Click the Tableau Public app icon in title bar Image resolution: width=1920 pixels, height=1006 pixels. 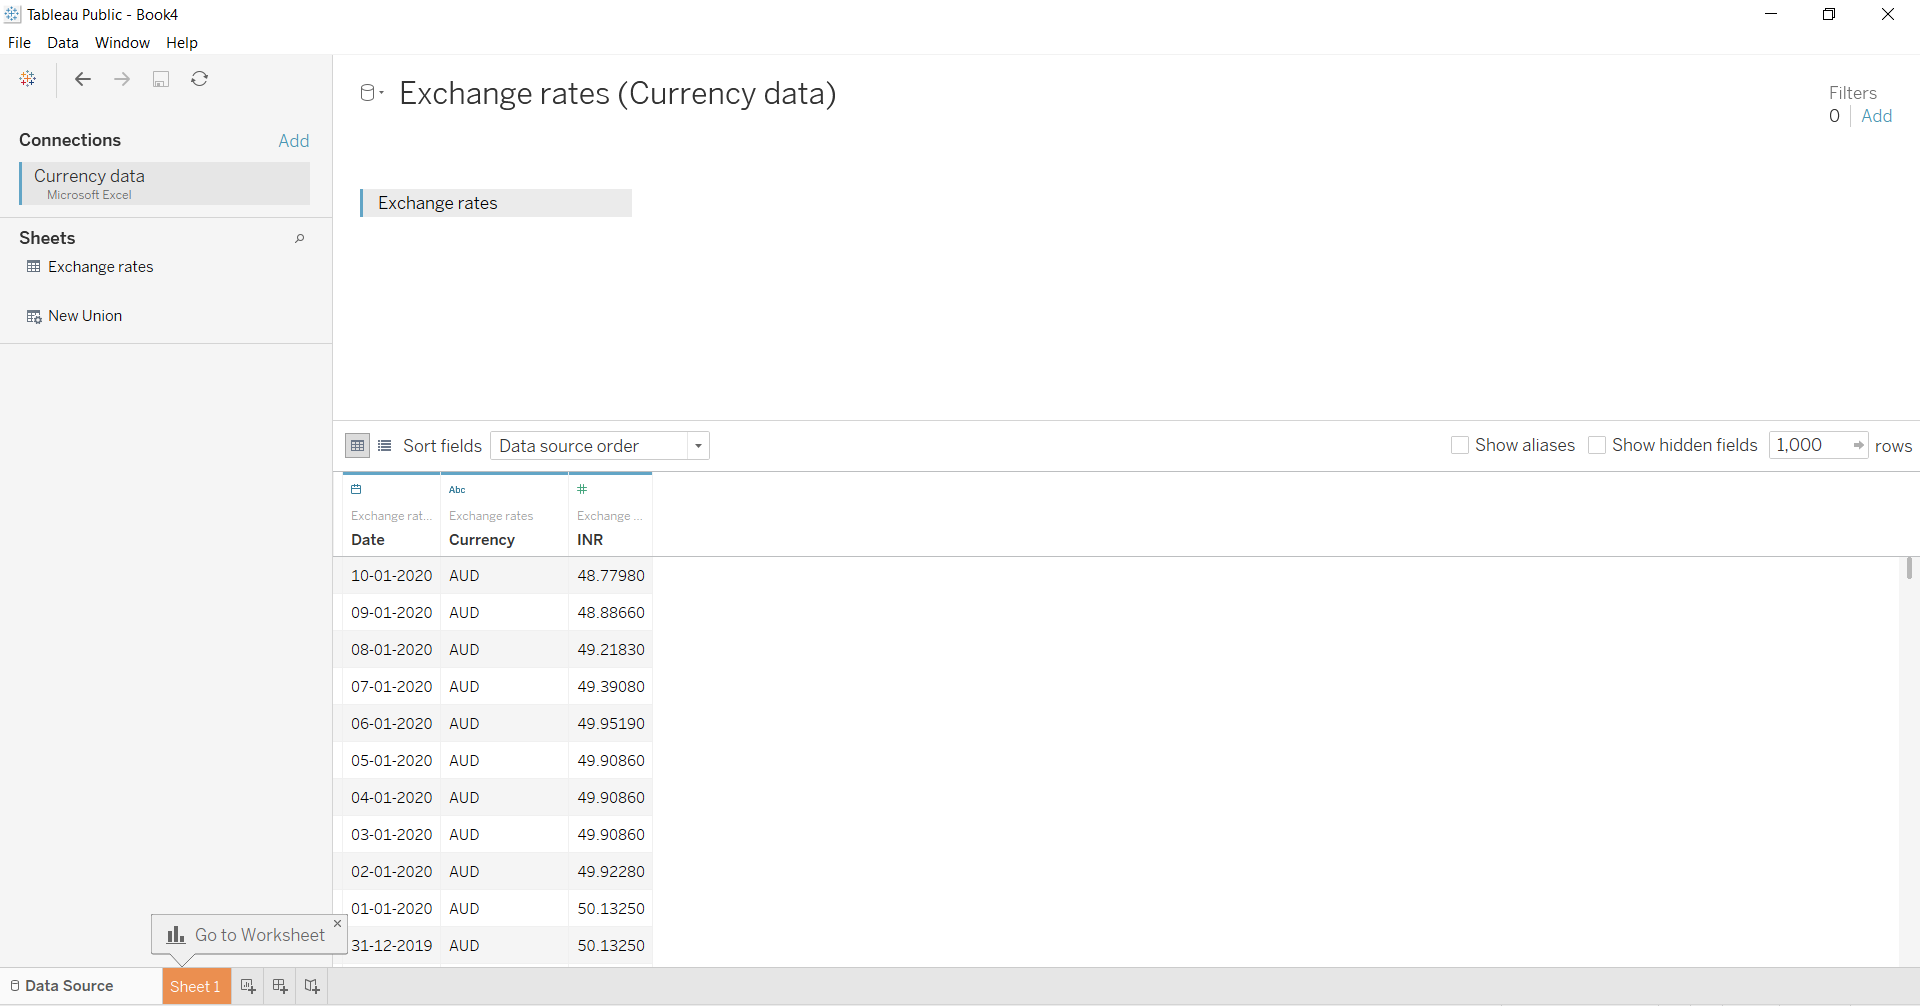pyautogui.click(x=12, y=14)
